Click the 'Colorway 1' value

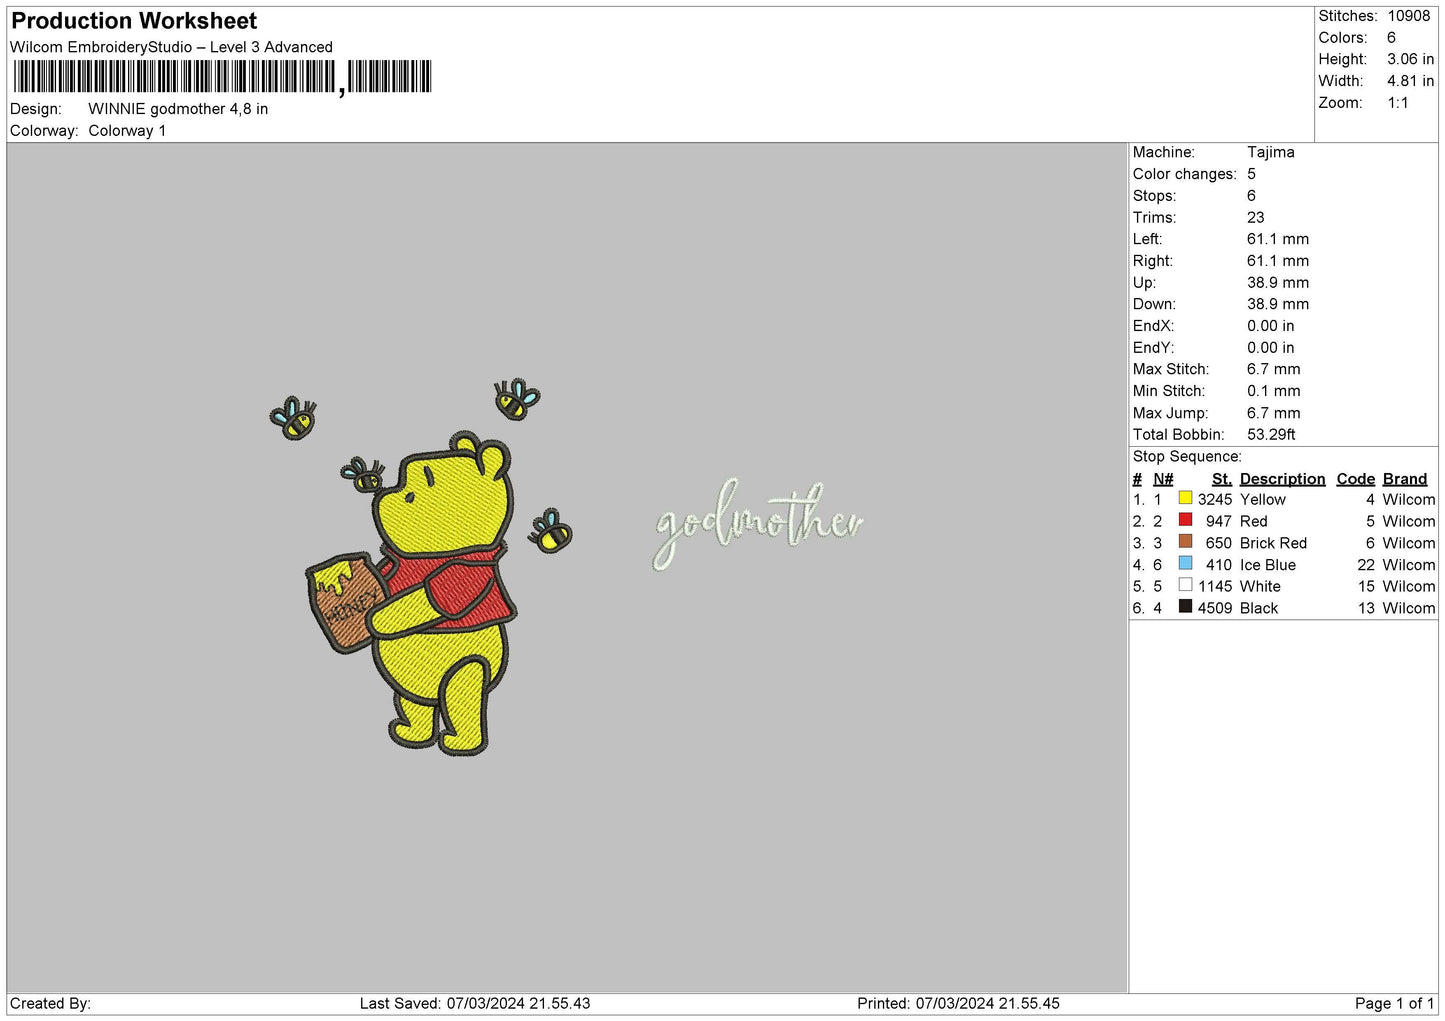[x=127, y=131]
